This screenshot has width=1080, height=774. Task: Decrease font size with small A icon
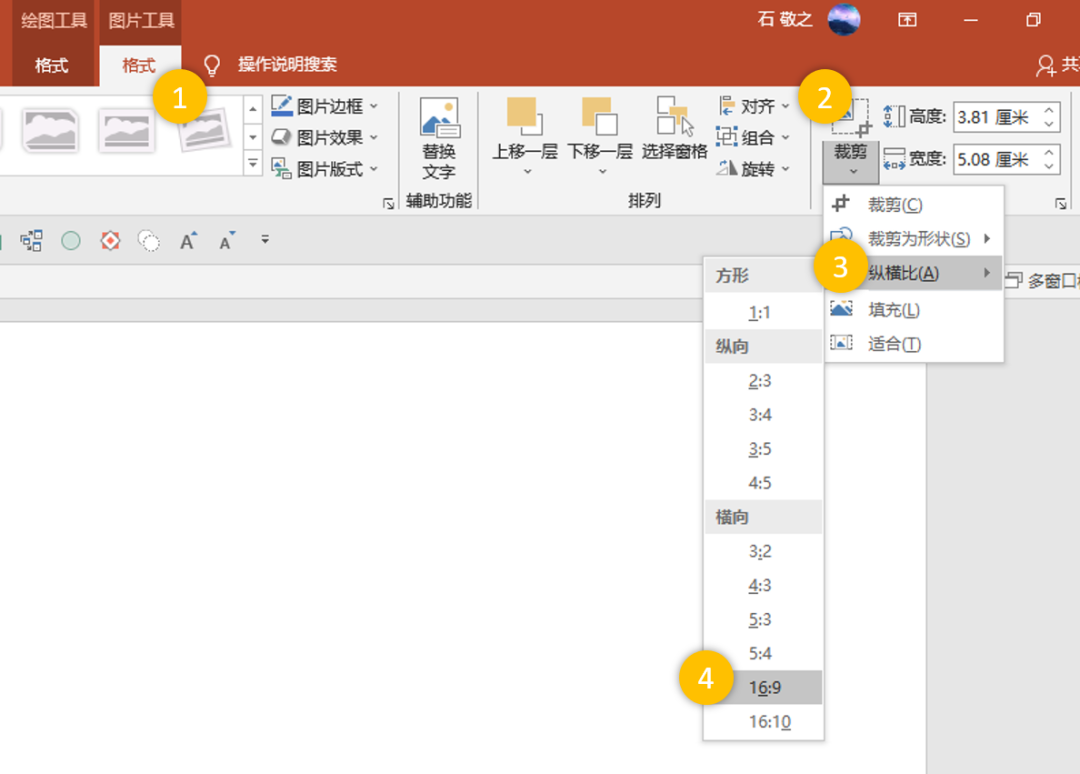coord(227,241)
